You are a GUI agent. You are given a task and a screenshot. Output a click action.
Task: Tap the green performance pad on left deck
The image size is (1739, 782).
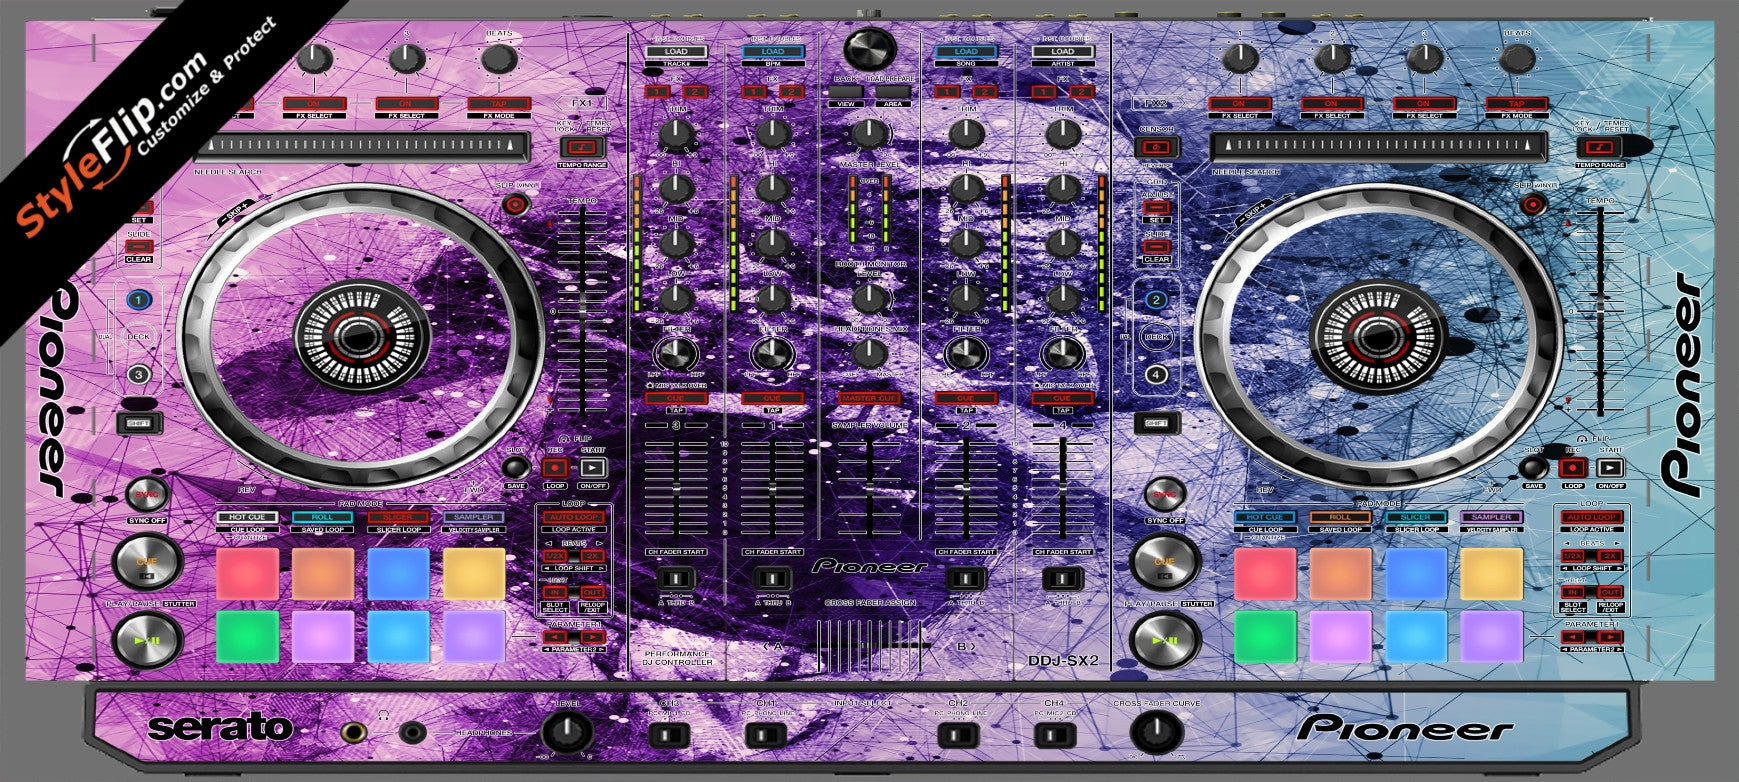tap(247, 637)
